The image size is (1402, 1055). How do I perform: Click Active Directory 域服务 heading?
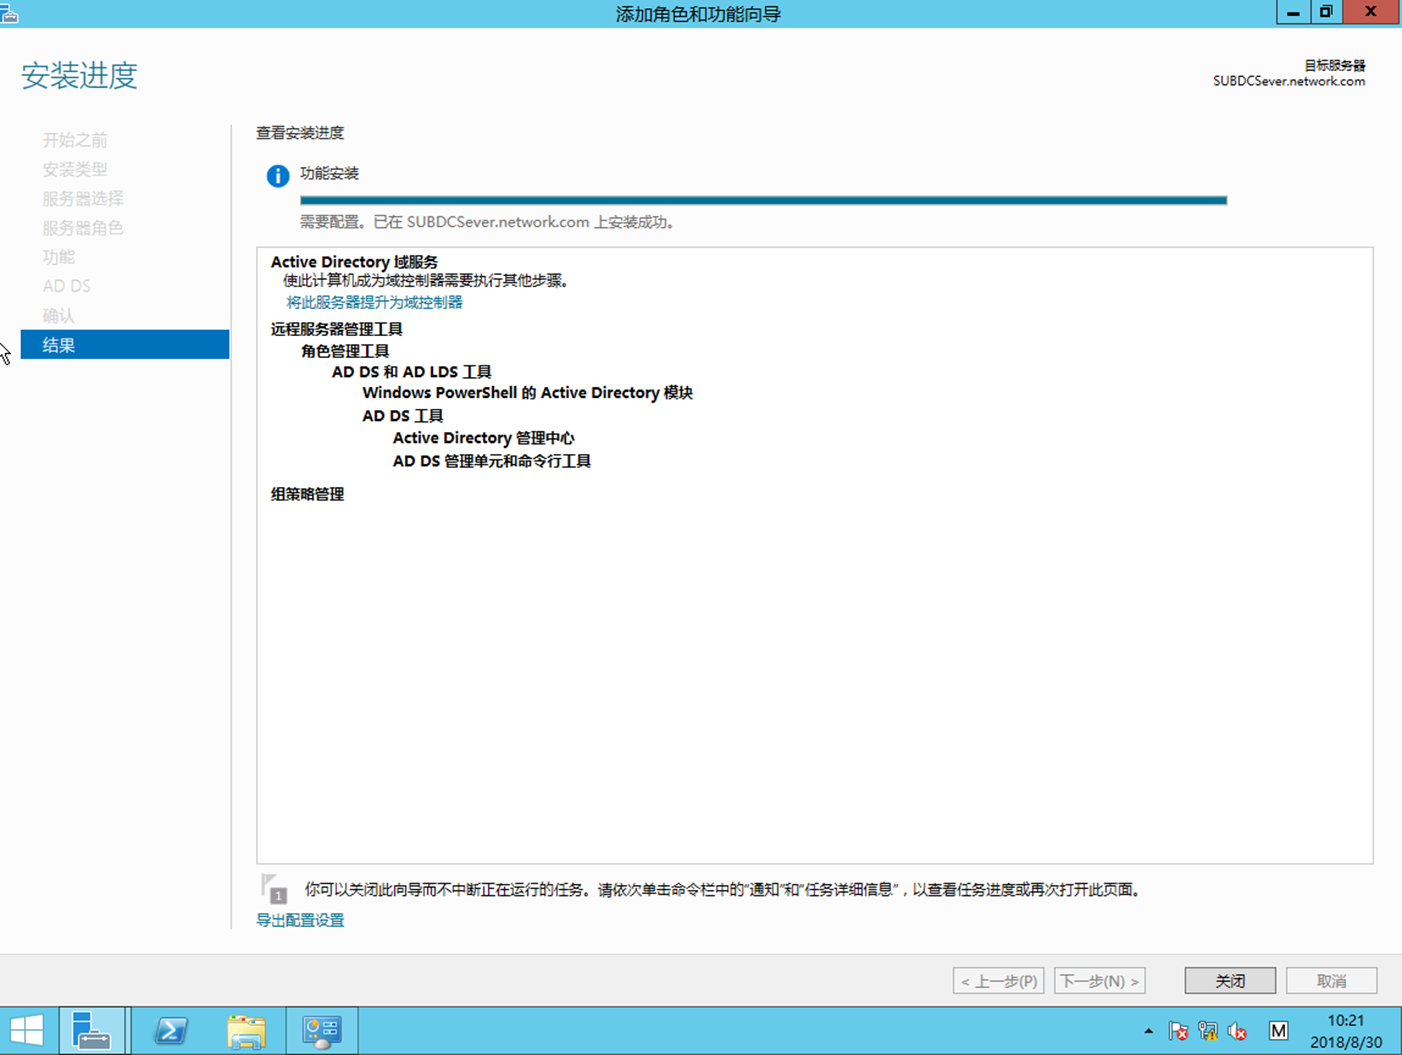click(x=354, y=262)
